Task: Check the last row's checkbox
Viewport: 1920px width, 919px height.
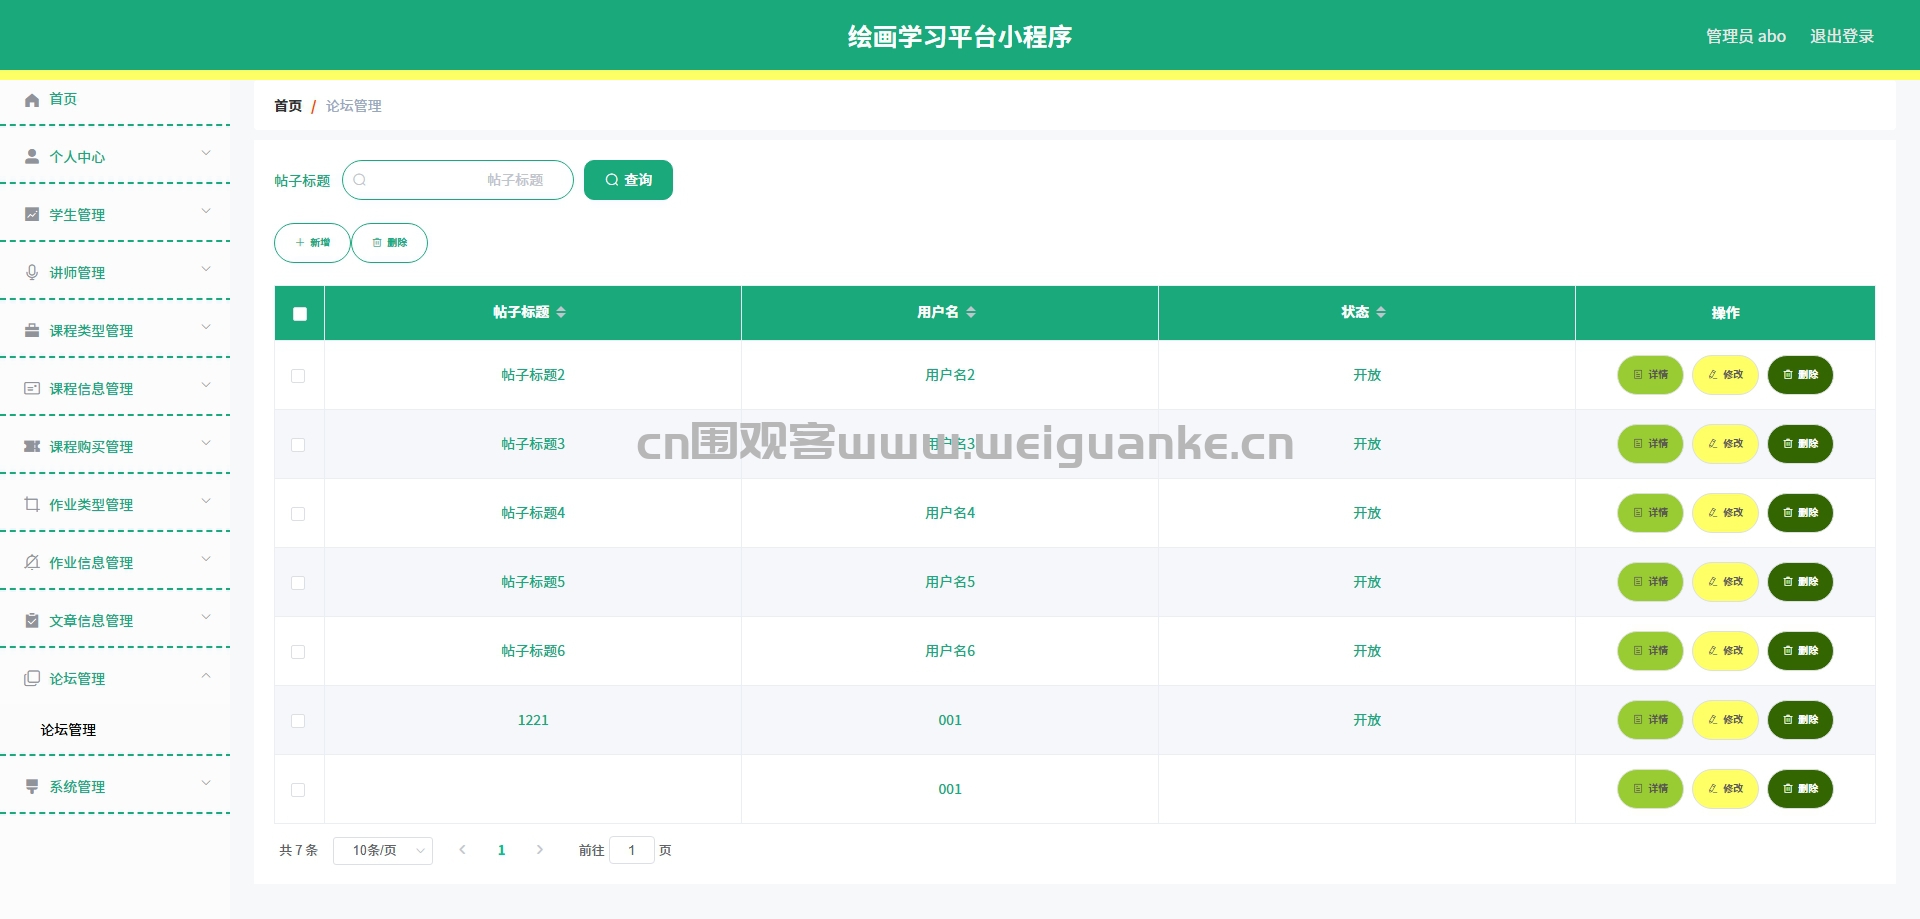Action: (298, 790)
